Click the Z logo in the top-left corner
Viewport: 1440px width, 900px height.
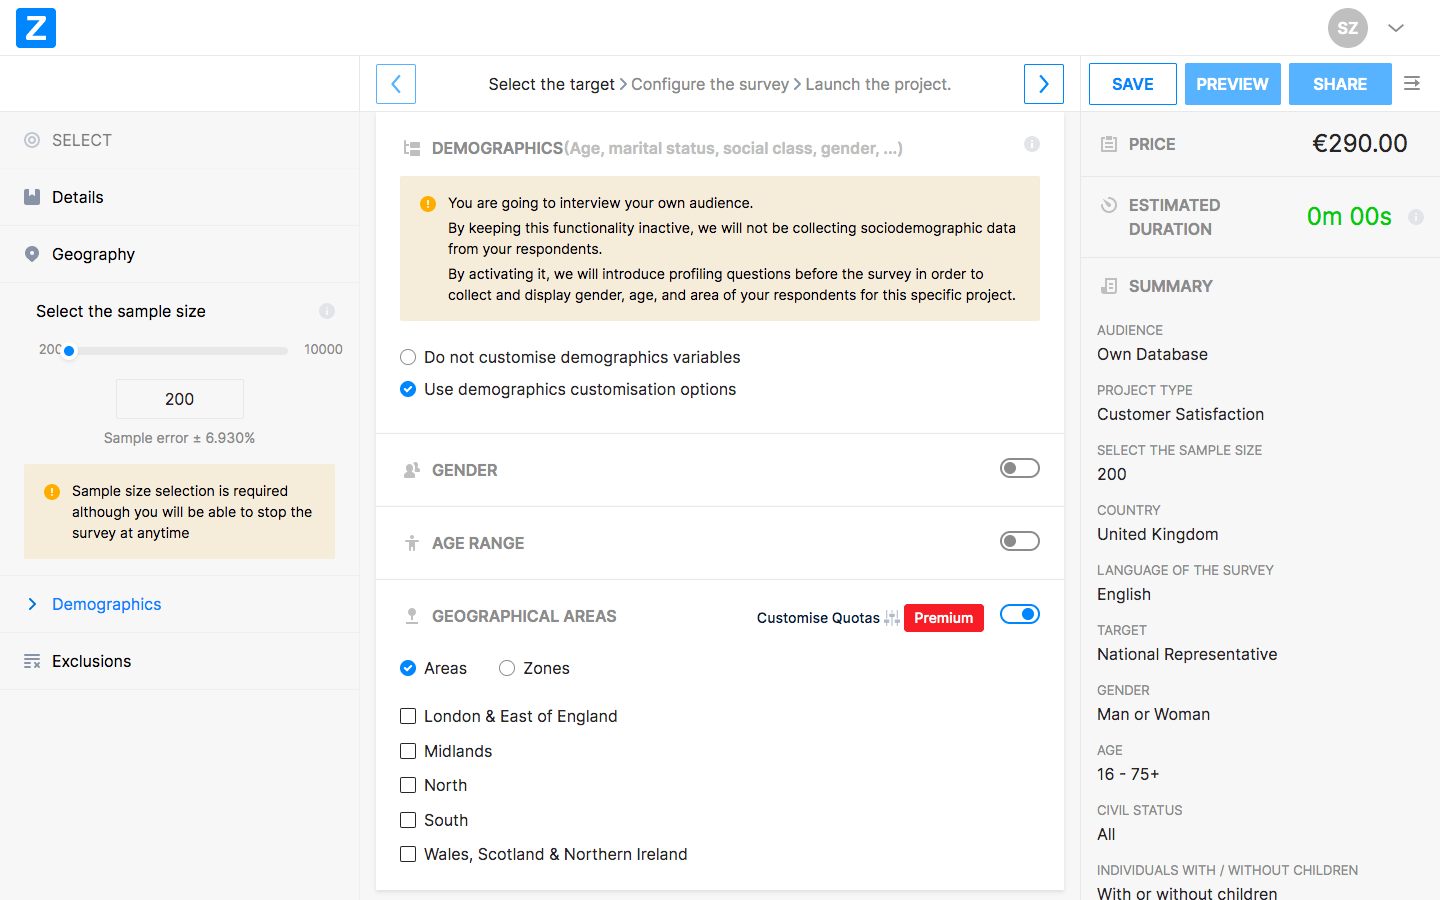[35, 28]
